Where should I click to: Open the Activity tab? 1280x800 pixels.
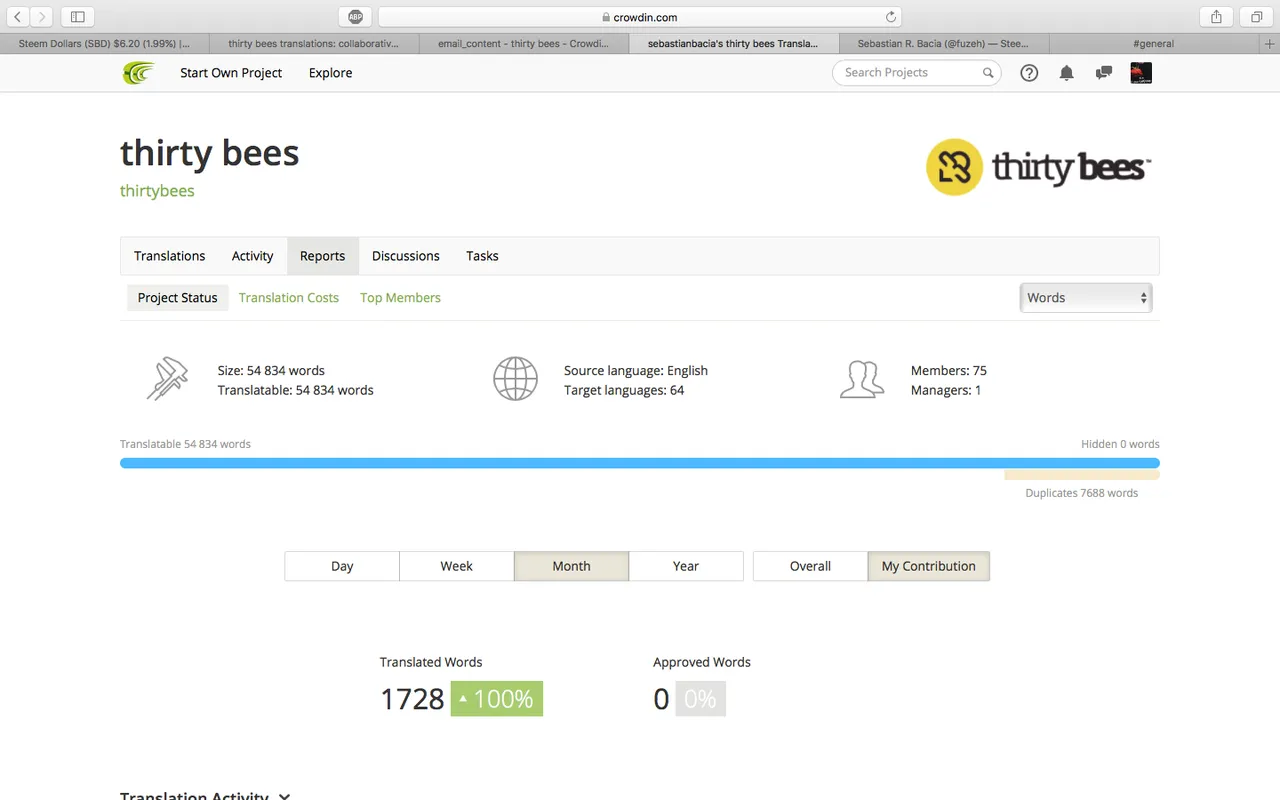coord(253,256)
